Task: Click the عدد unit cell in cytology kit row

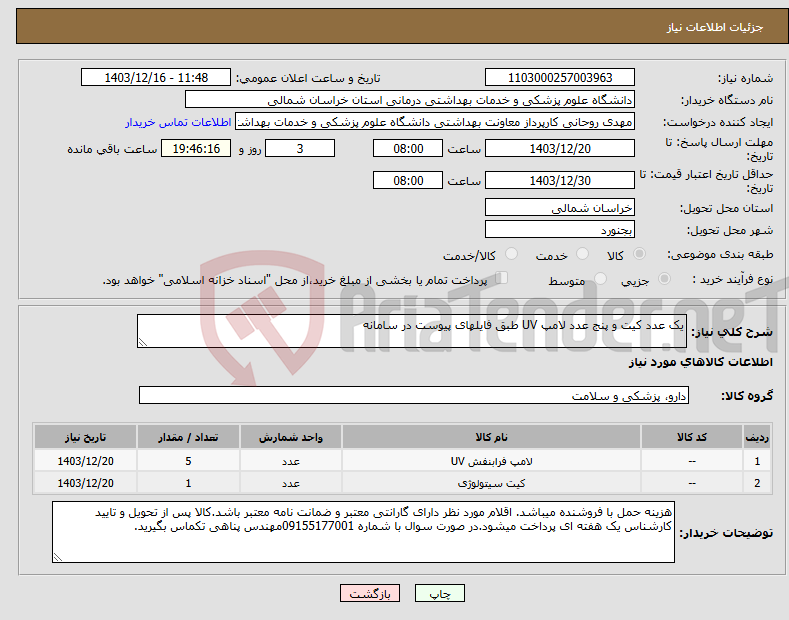Action: pos(291,483)
